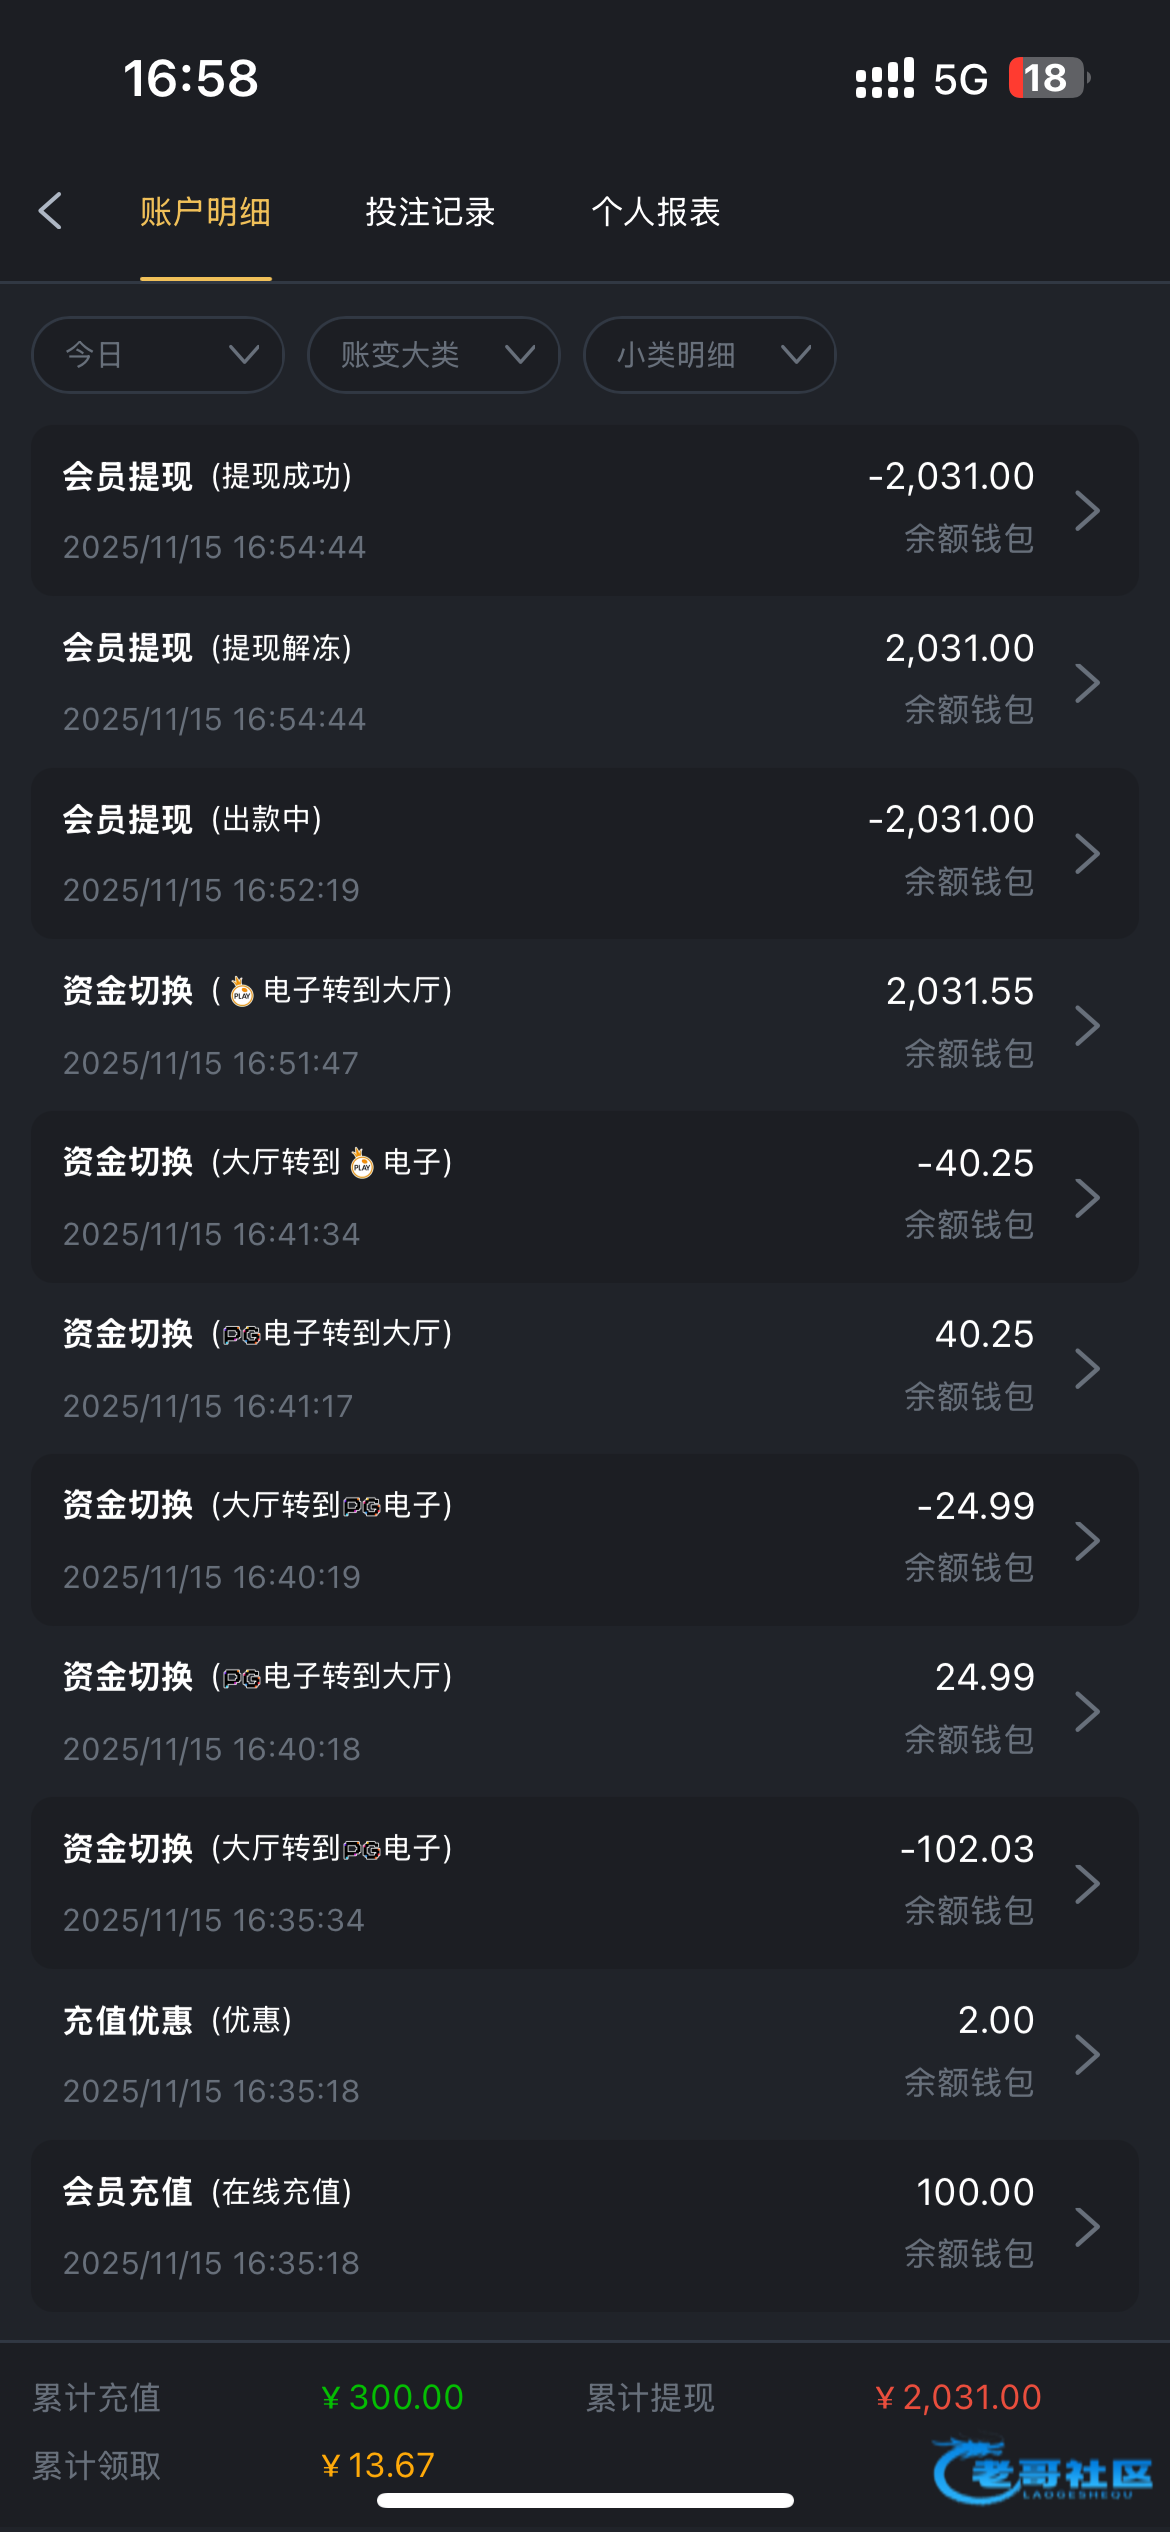Open chevron for the -102.03 transfer
The height and width of the screenshot is (2532, 1170).
[1087, 1884]
